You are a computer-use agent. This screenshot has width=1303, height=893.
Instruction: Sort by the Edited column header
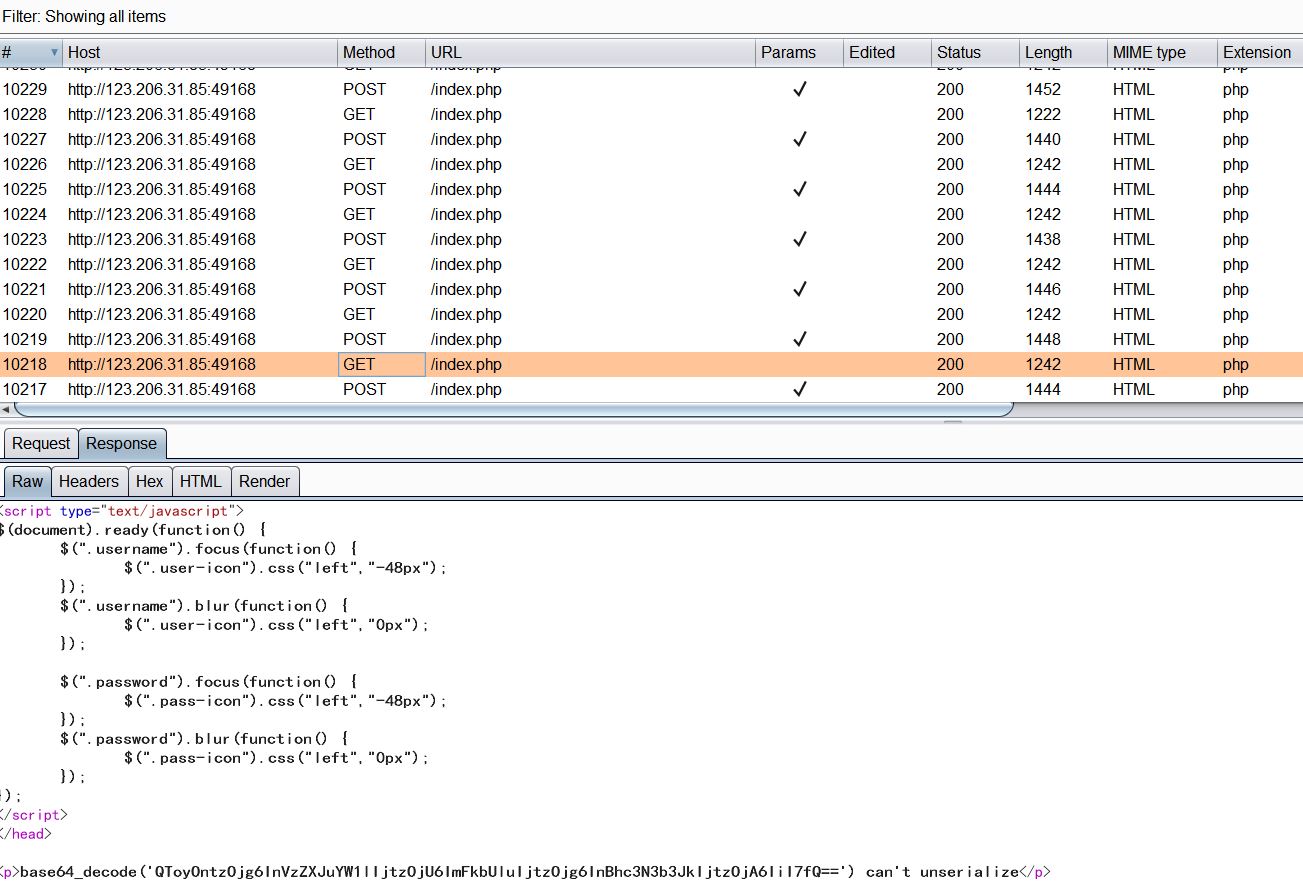tap(887, 52)
